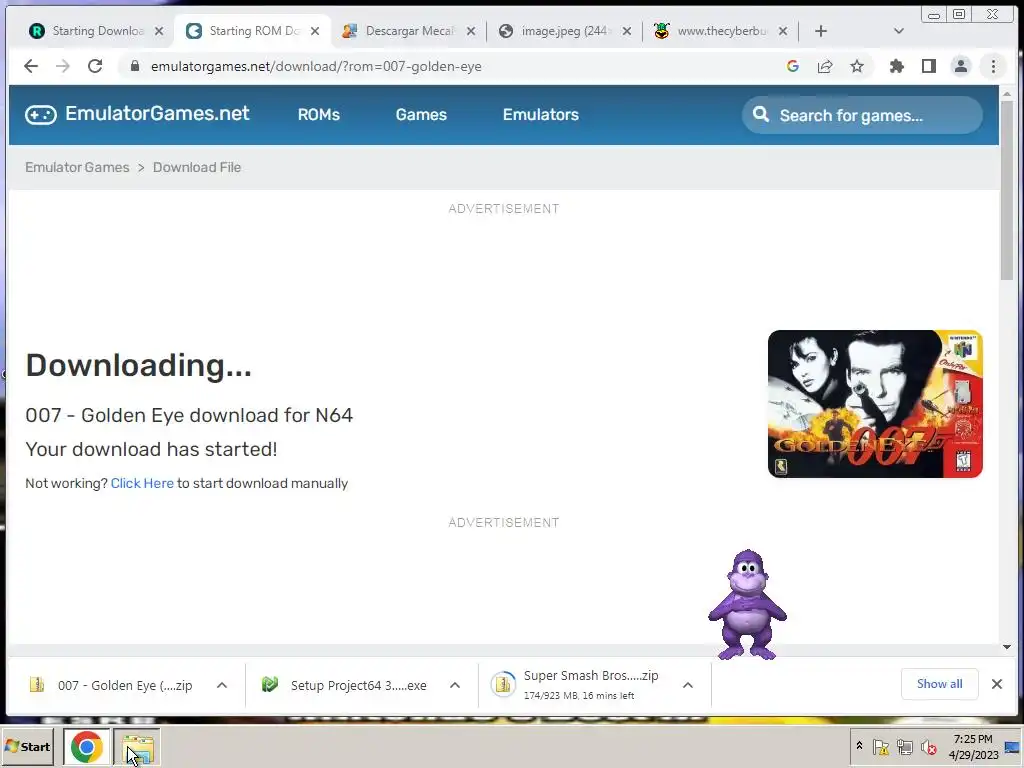The height and width of the screenshot is (768, 1024).
Task: Click the EmulatorGames.net logo
Action: [137, 114]
